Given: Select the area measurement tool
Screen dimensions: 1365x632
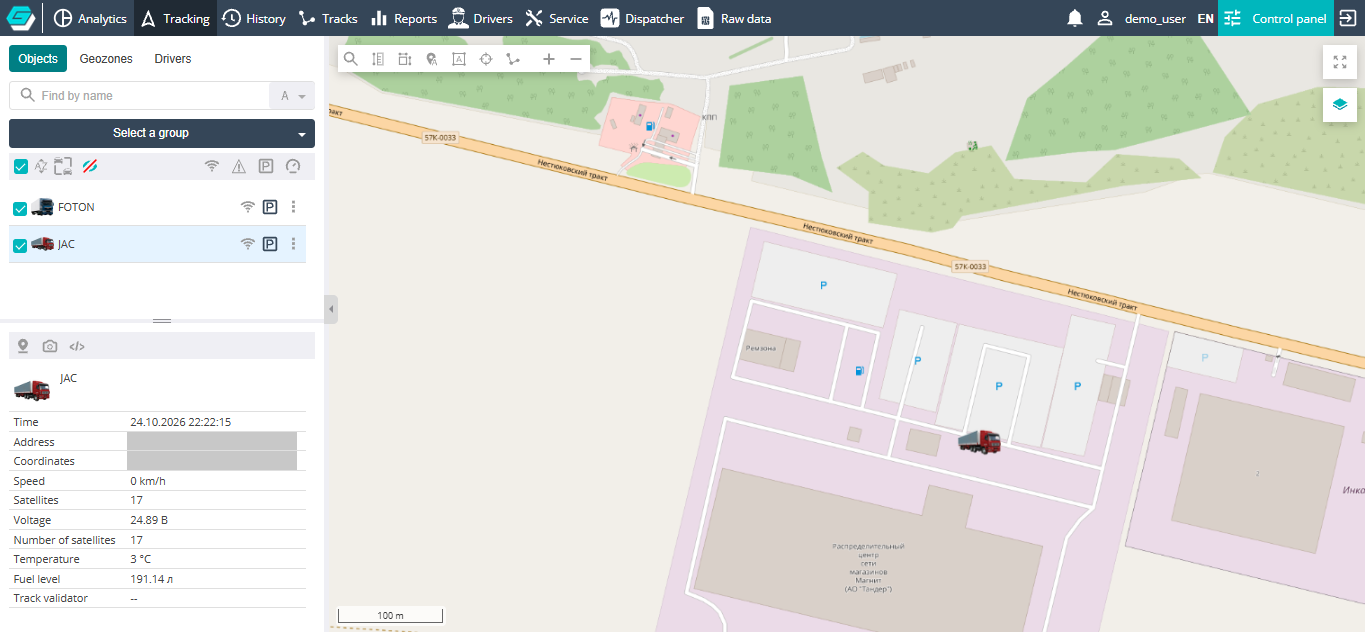Looking at the screenshot, I should (x=405, y=59).
